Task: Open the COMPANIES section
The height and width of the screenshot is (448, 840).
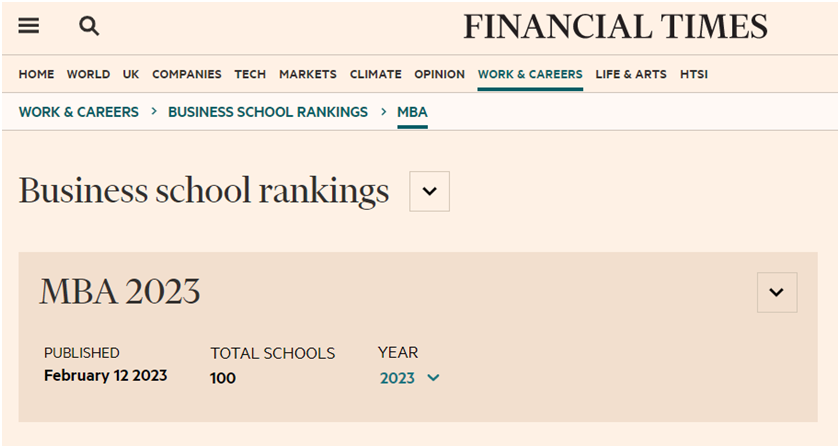Action: (x=187, y=74)
